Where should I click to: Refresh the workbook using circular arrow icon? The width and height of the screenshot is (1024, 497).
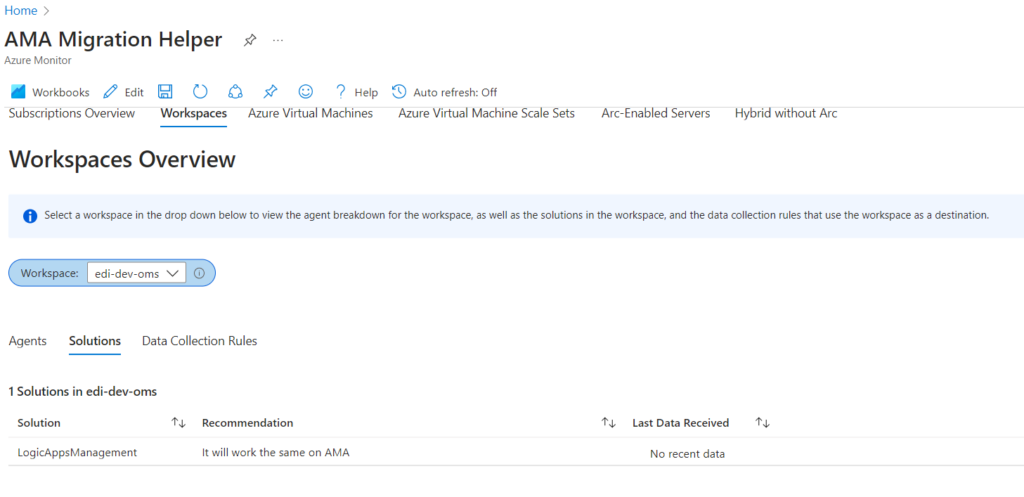tap(200, 92)
